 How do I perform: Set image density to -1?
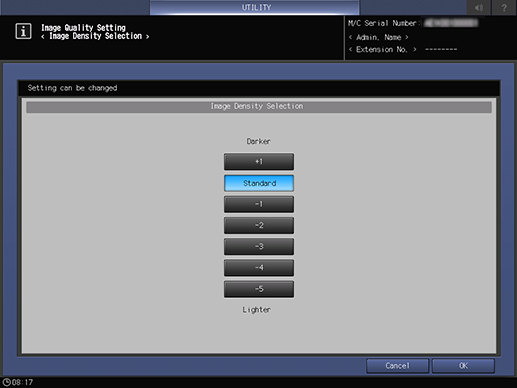259,204
